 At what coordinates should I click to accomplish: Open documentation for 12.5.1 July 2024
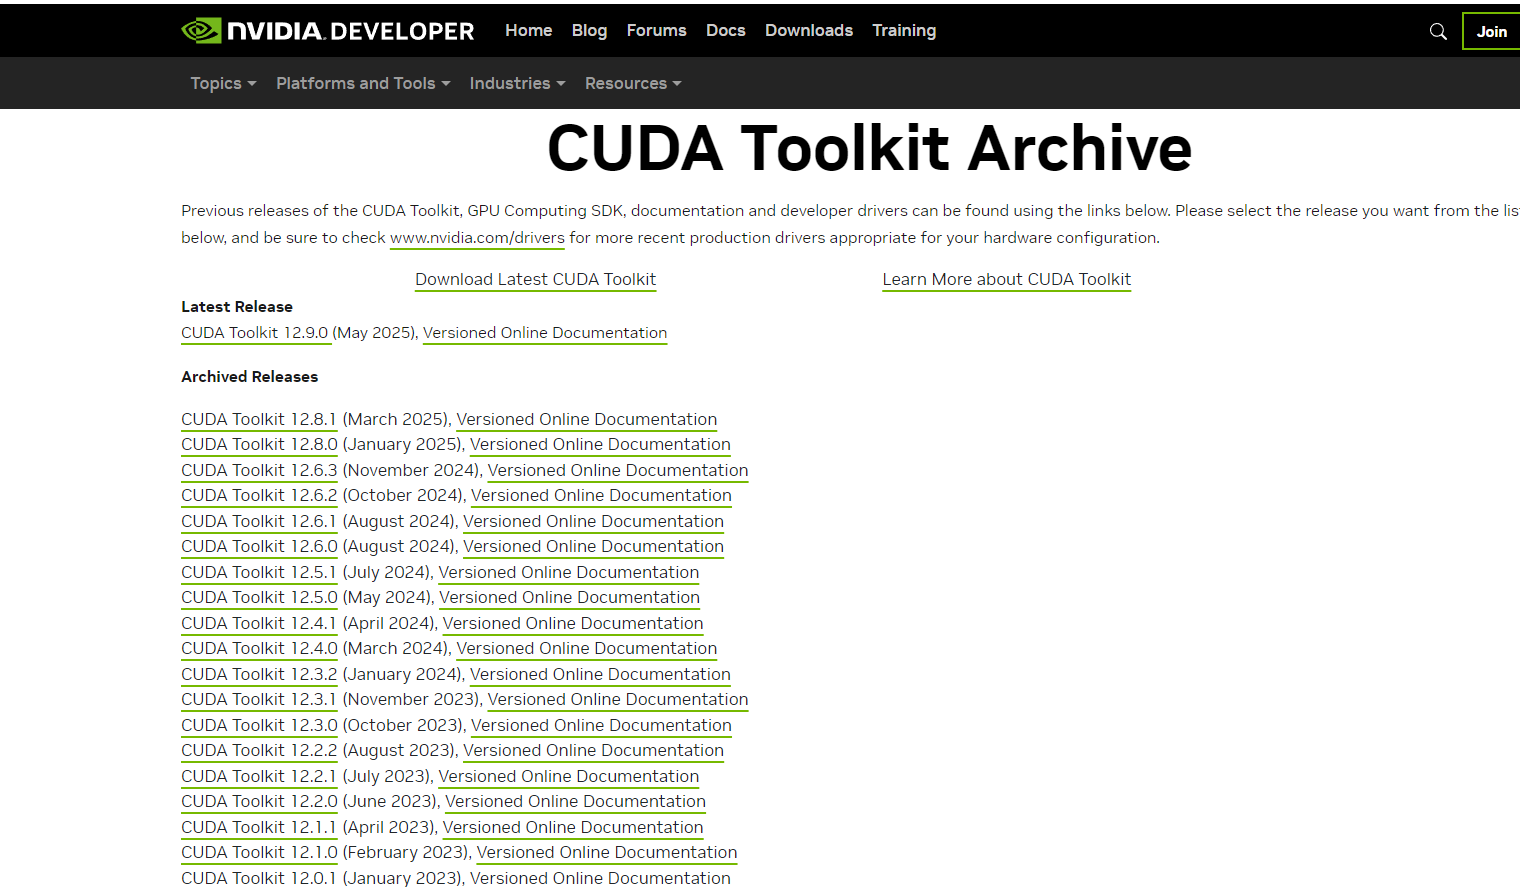pyautogui.click(x=569, y=572)
